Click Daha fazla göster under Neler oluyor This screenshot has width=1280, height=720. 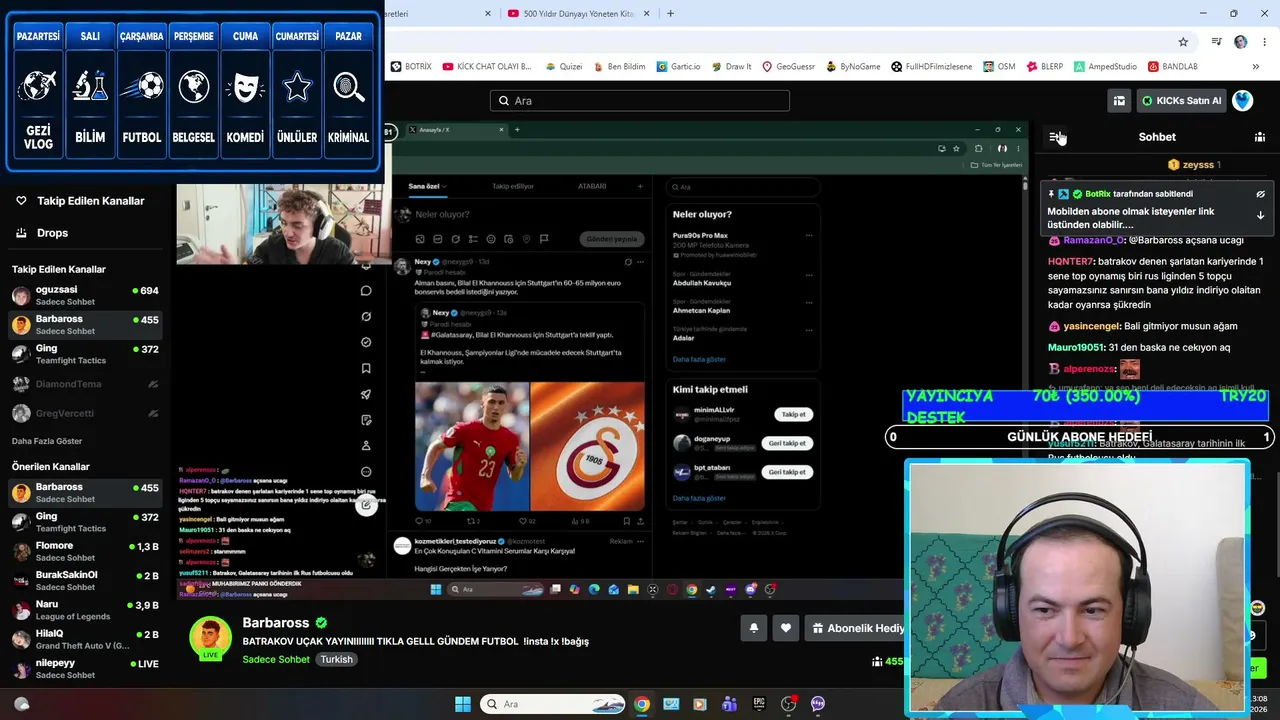coord(699,359)
